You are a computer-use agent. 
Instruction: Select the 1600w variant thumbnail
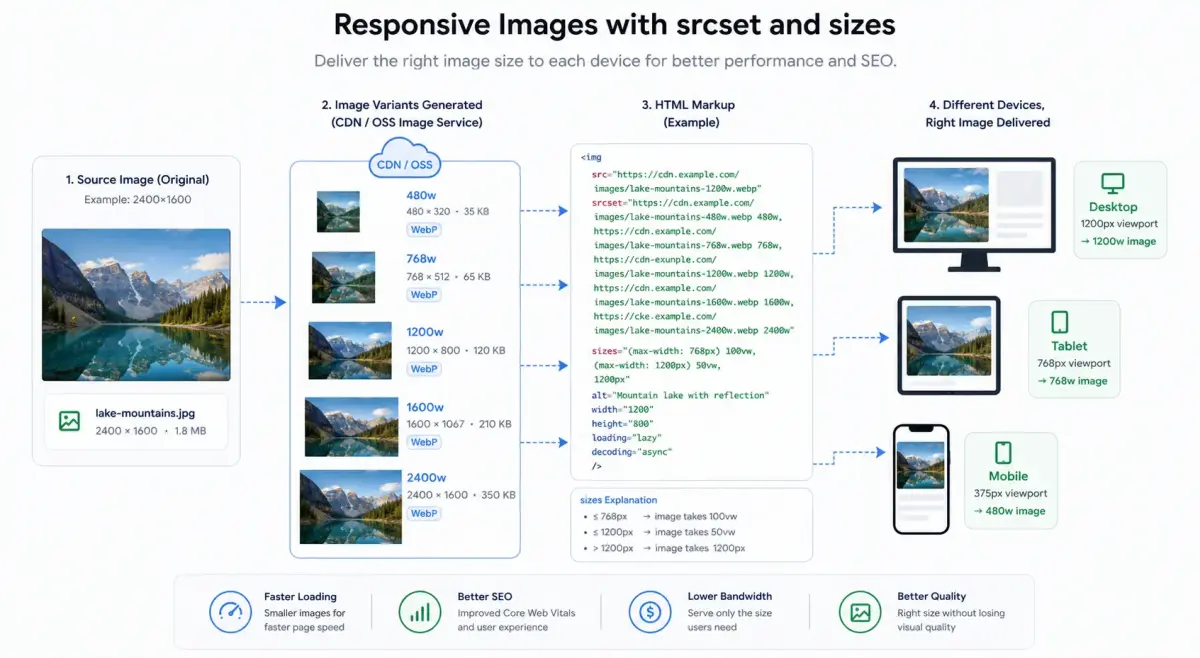point(352,427)
